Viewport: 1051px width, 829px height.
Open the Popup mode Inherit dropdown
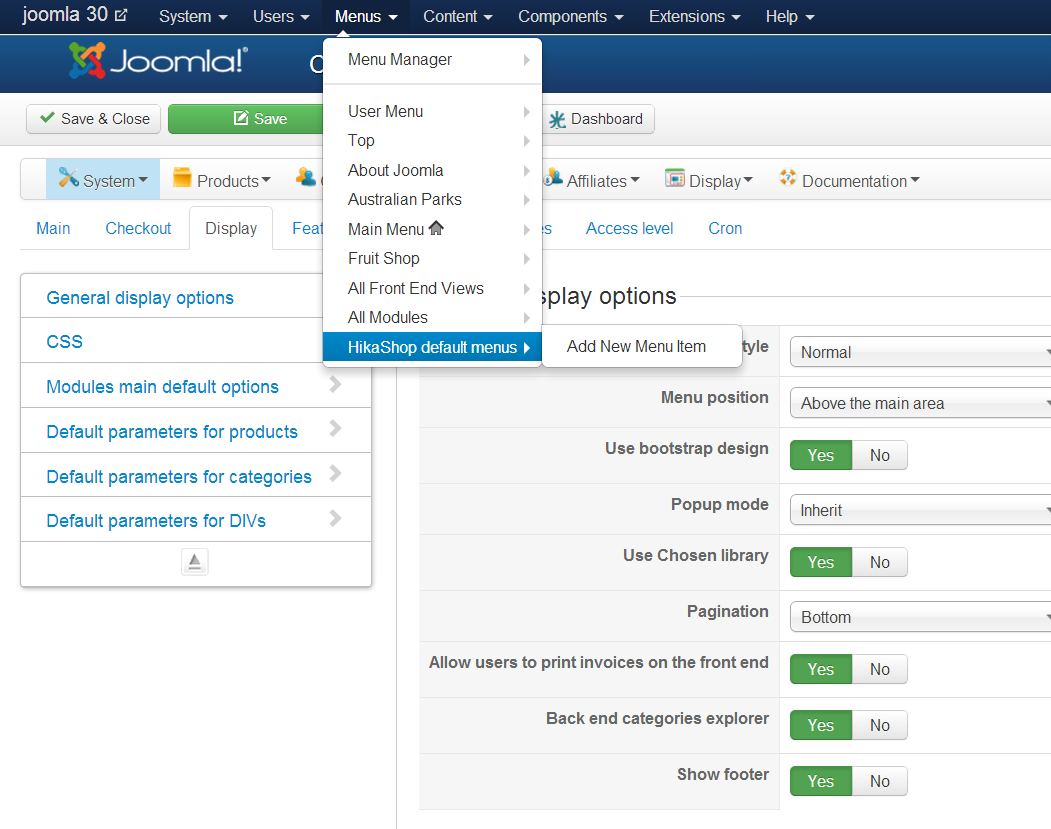pyautogui.click(x=920, y=510)
